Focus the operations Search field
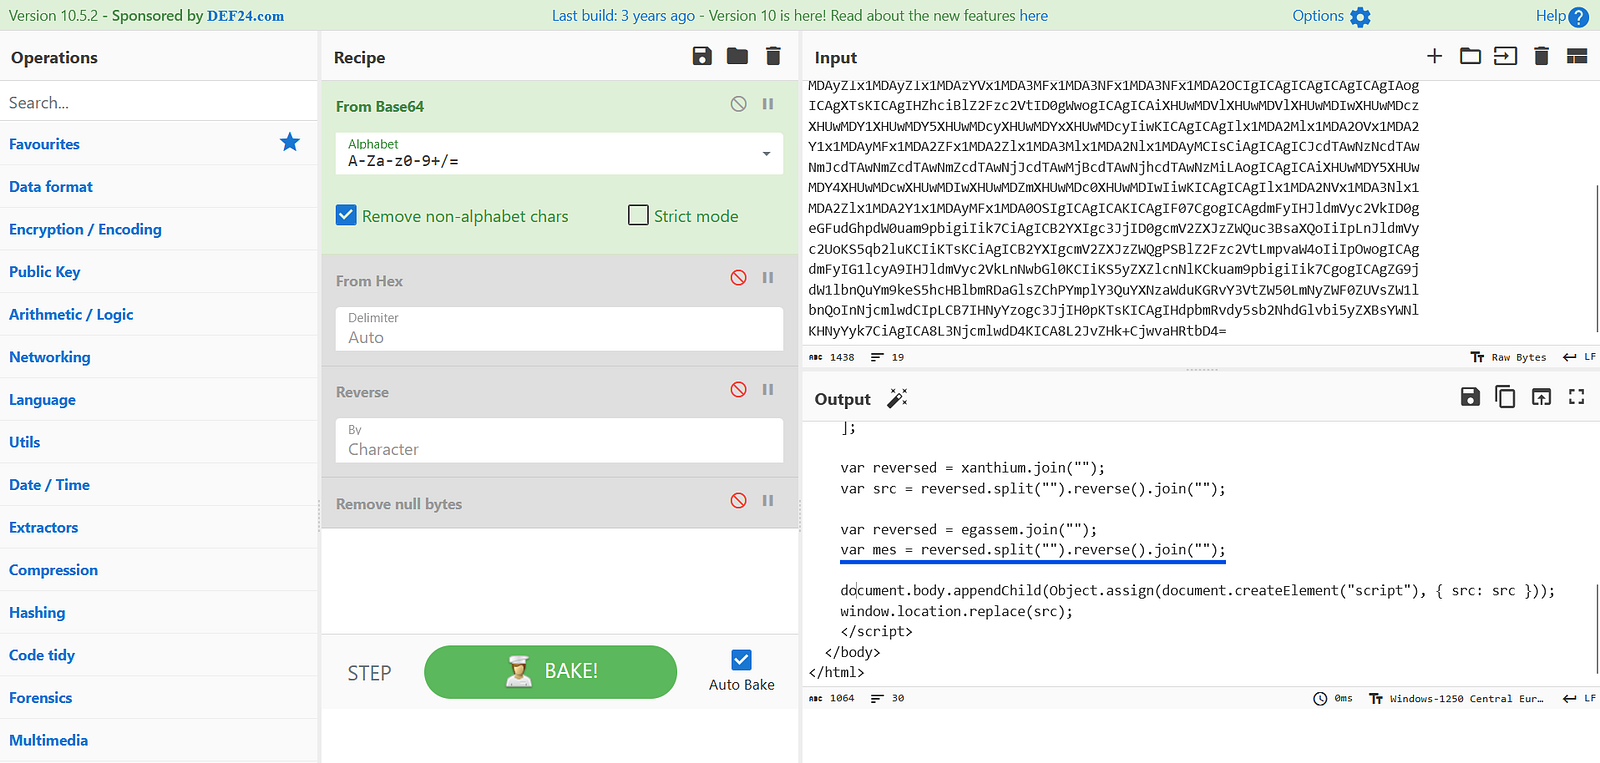The height and width of the screenshot is (763, 1600). click(x=159, y=102)
